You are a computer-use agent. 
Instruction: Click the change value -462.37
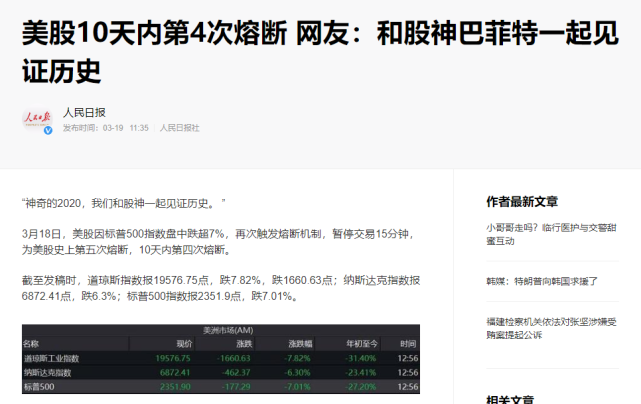click(x=236, y=373)
